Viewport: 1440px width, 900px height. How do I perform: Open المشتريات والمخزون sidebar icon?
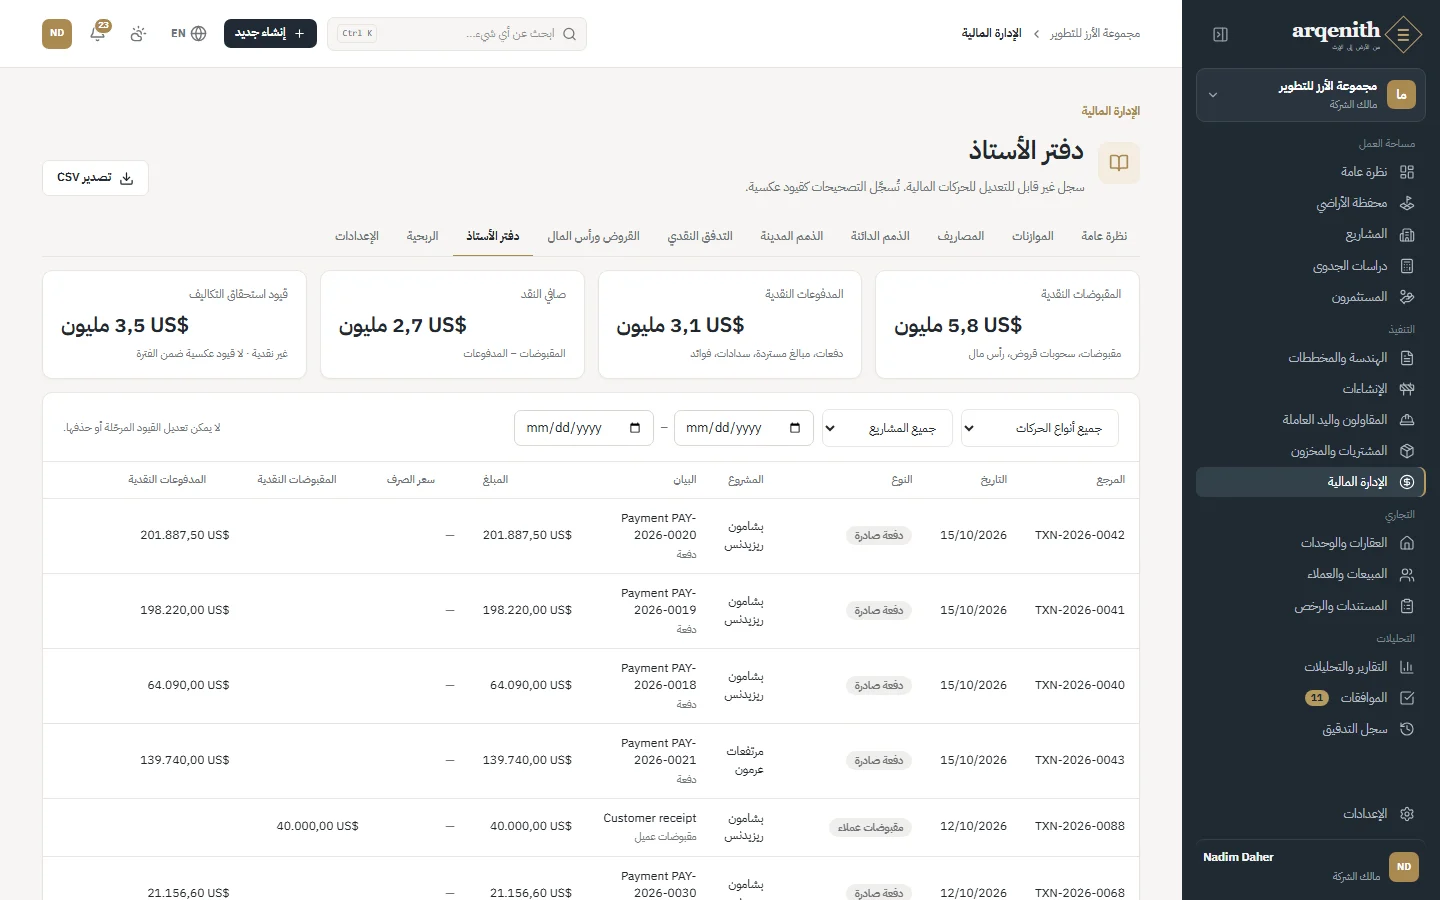(1407, 451)
